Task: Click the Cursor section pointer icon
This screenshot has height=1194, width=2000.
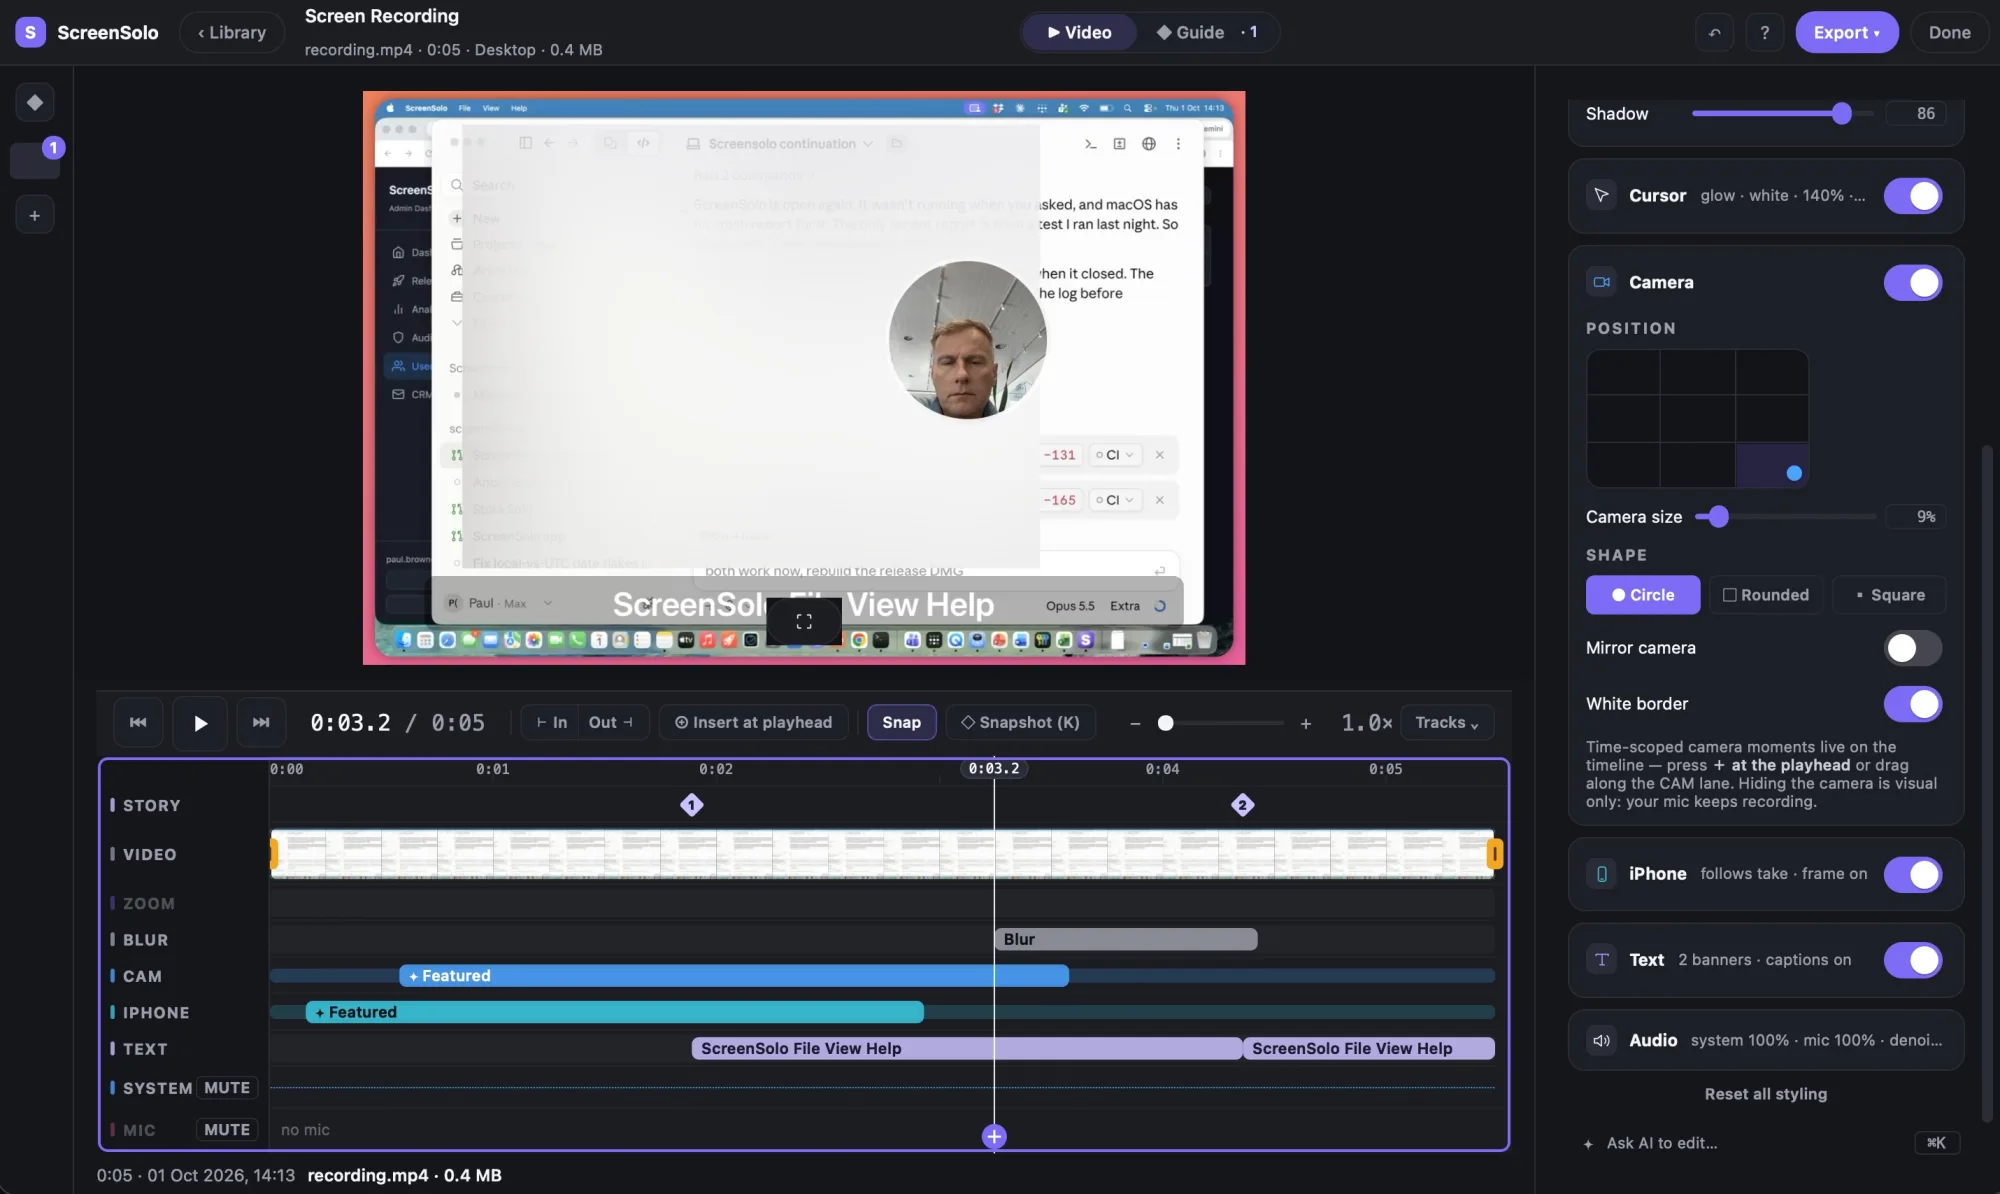Action: click(1601, 195)
